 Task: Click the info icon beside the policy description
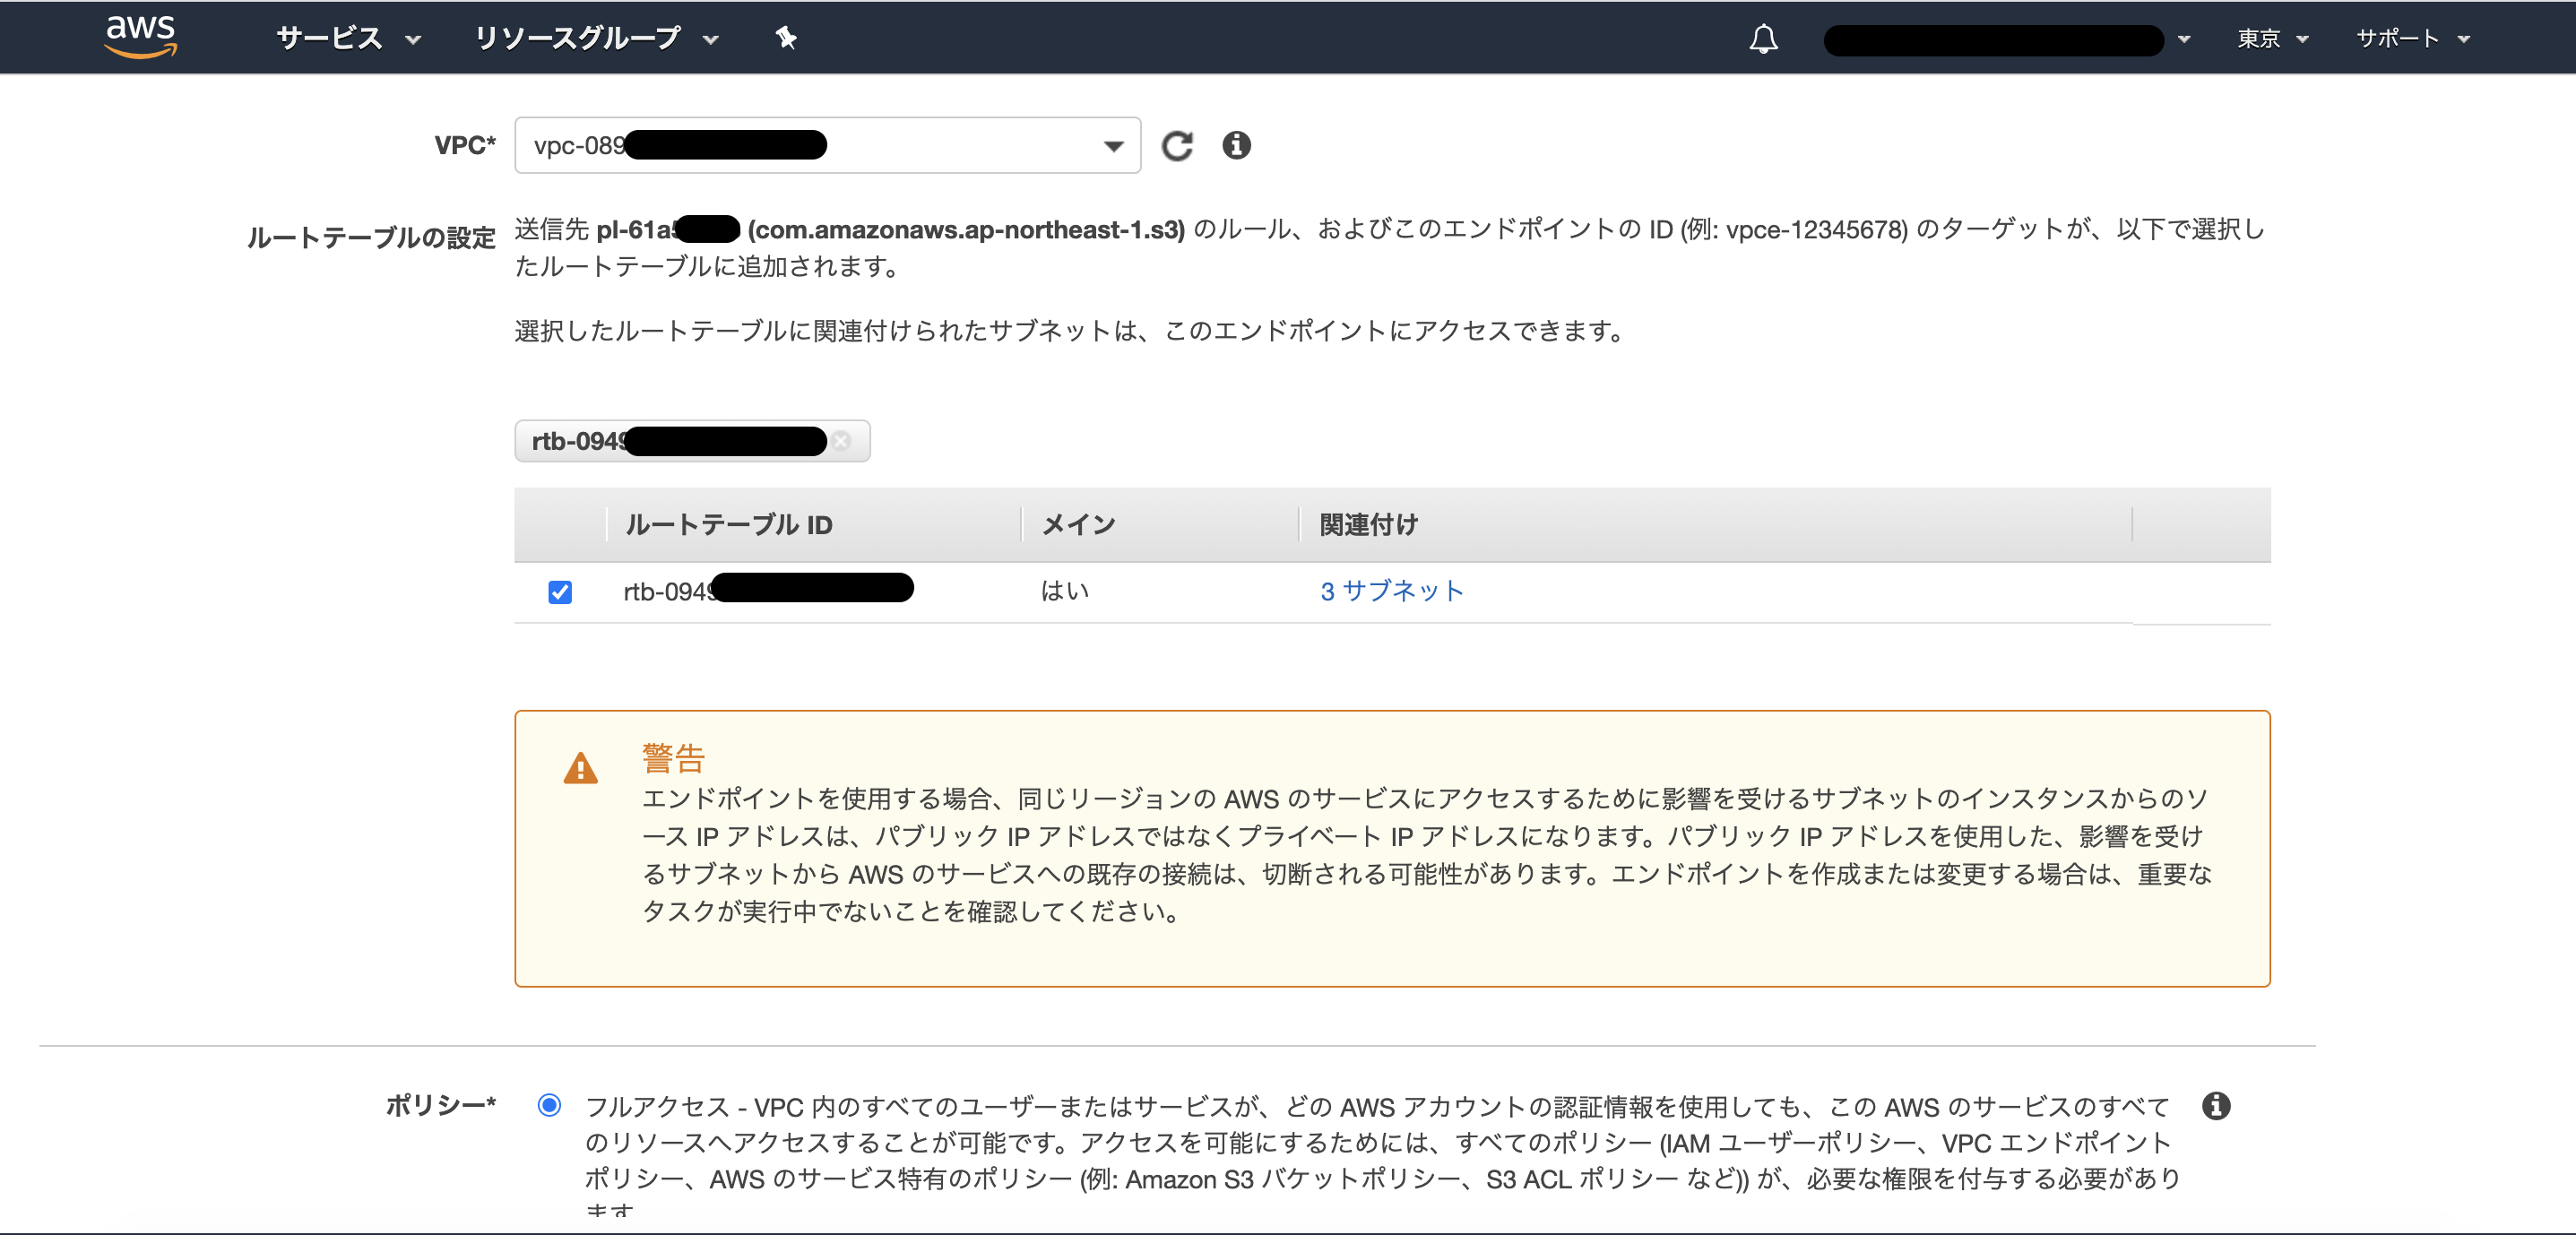[2218, 1105]
